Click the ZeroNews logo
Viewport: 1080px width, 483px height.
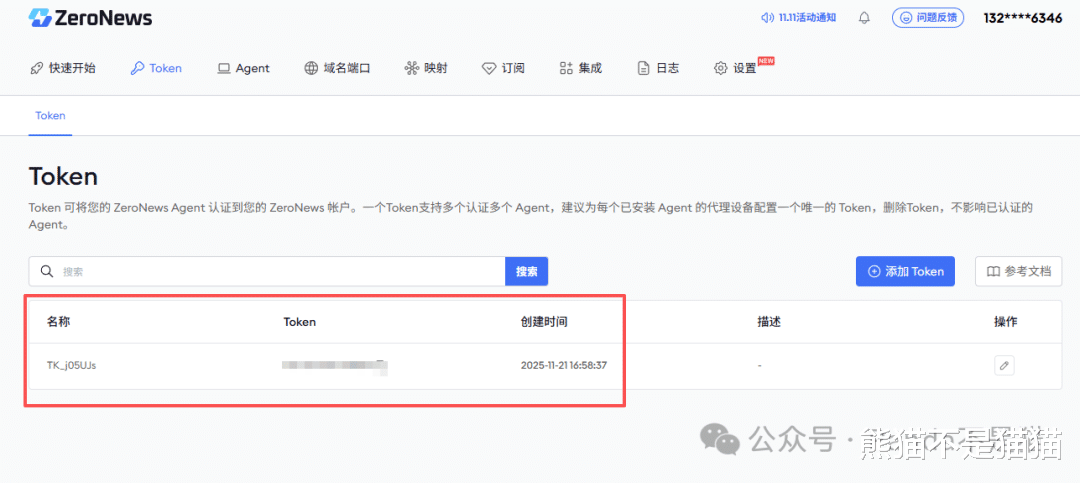[x=90, y=18]
